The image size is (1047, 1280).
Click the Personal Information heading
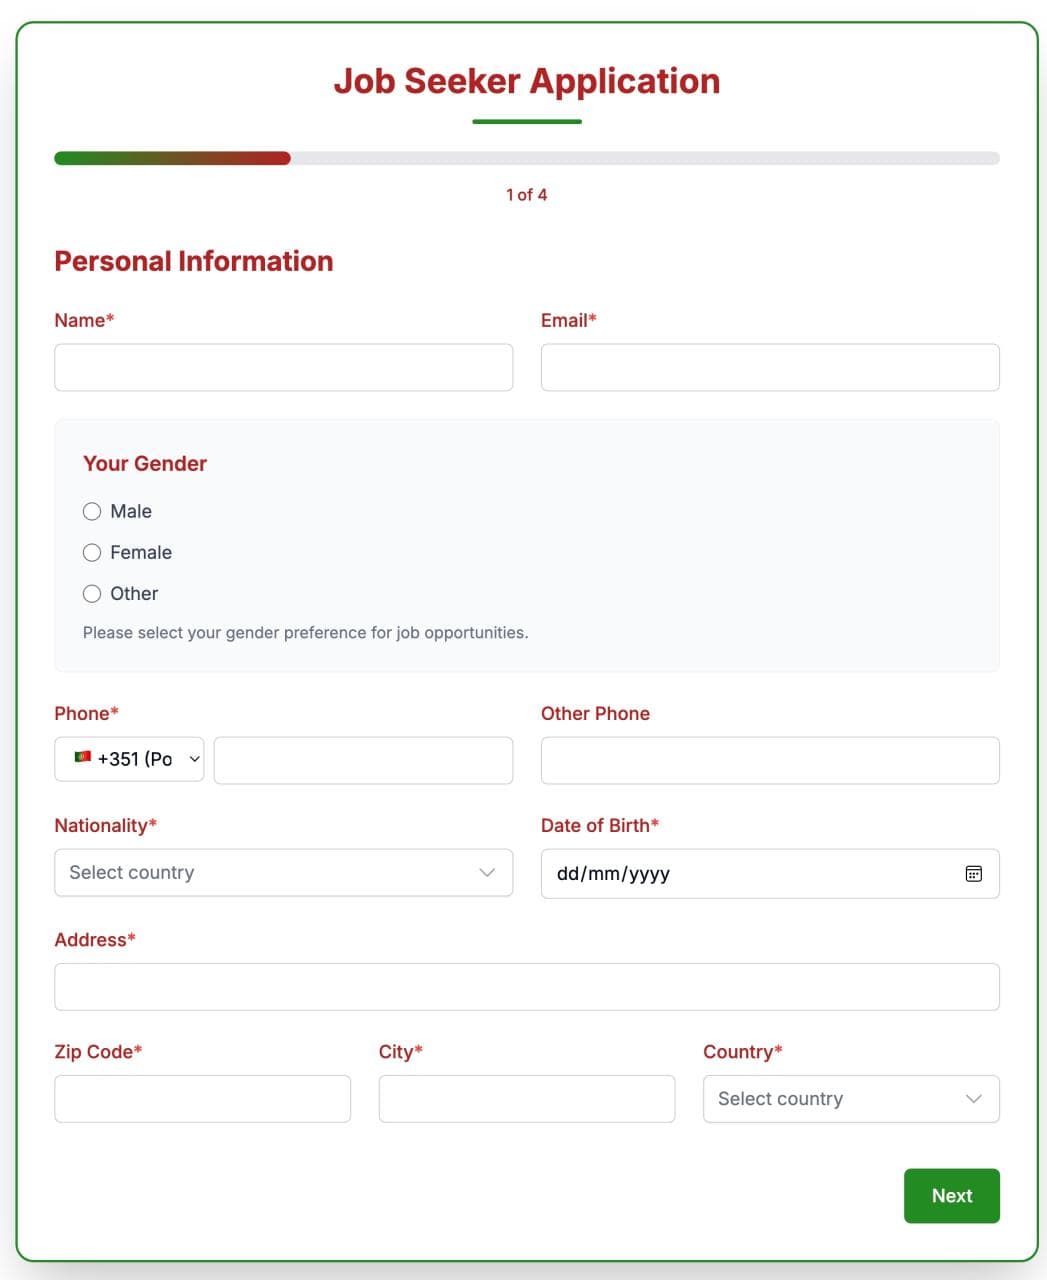point(193,261)
